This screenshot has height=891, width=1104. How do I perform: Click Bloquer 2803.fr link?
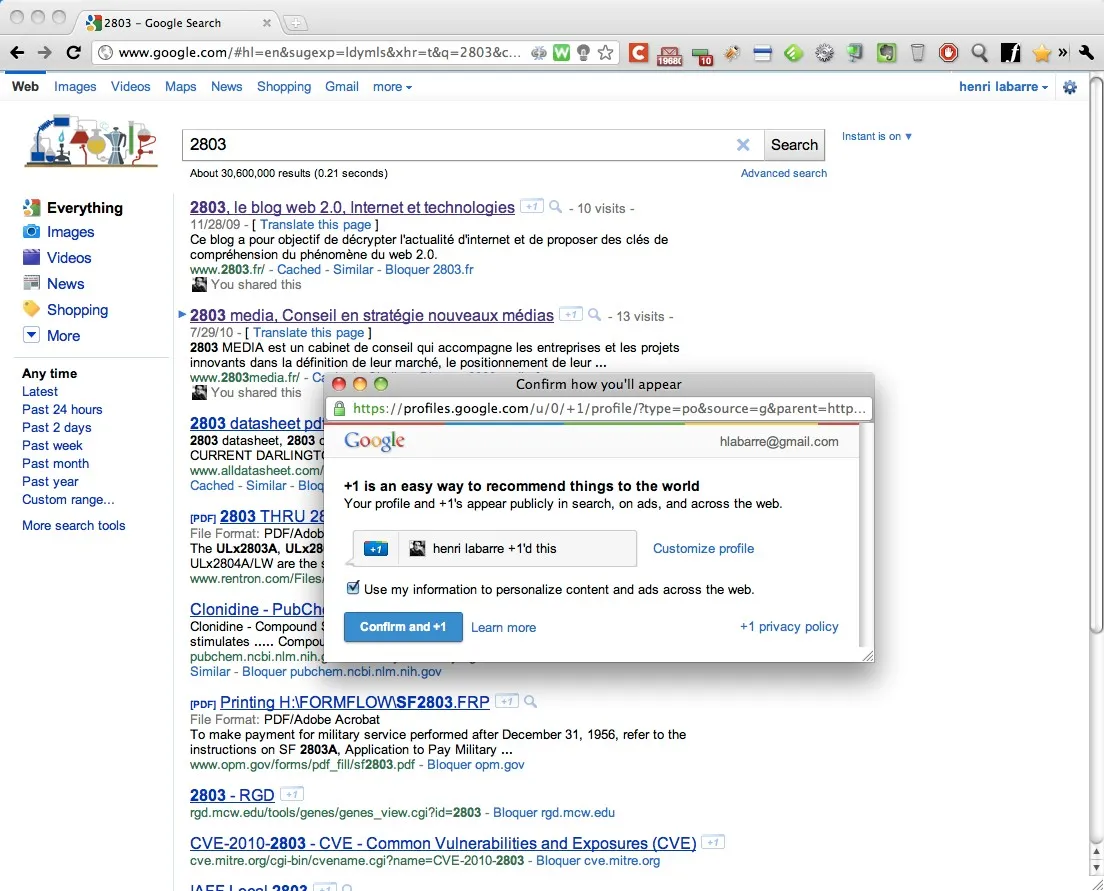pos(429,269)
